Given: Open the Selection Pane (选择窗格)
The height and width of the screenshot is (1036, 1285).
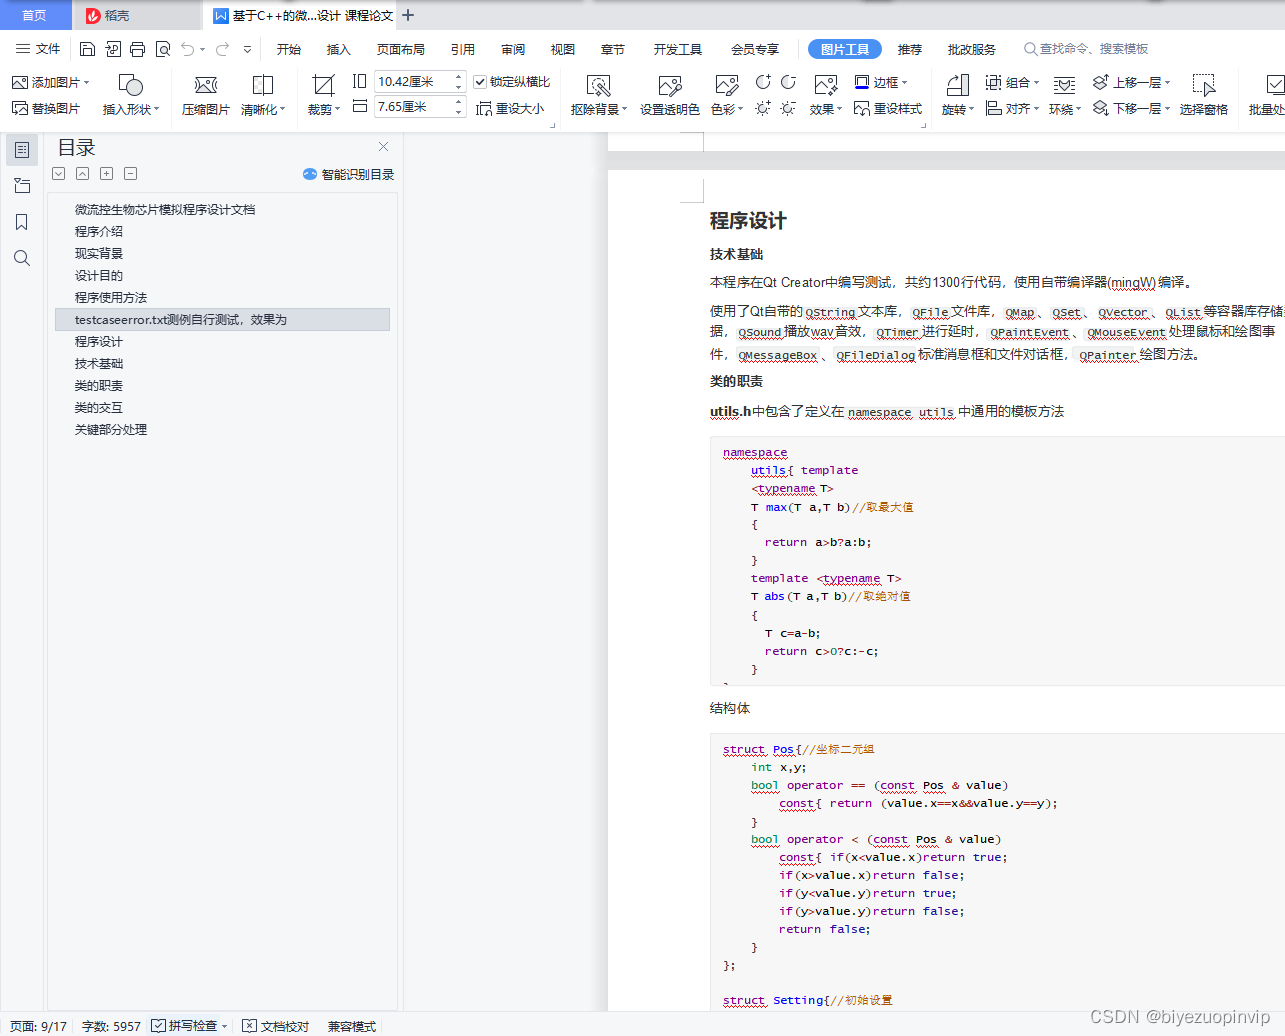Looking at the screenshot, I should pos(1203,86).
